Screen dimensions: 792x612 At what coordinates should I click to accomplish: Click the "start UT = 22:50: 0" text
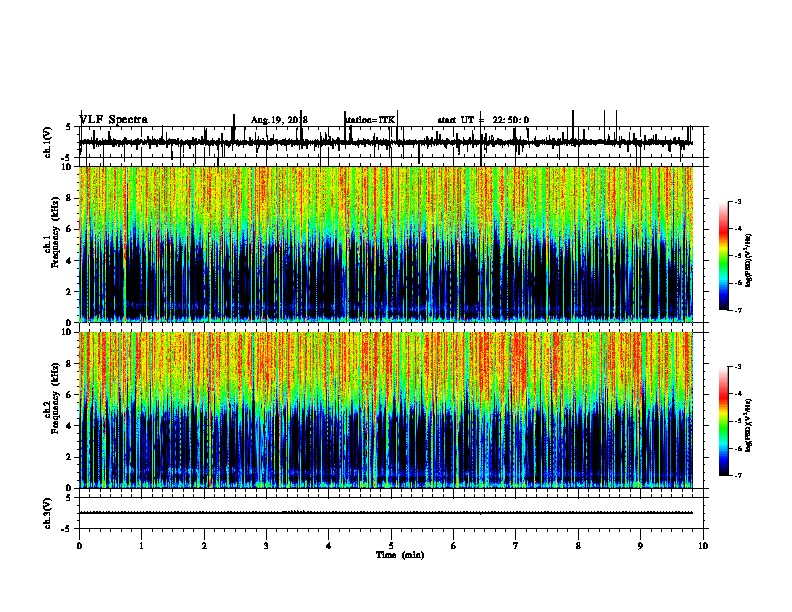pos(483,120)
